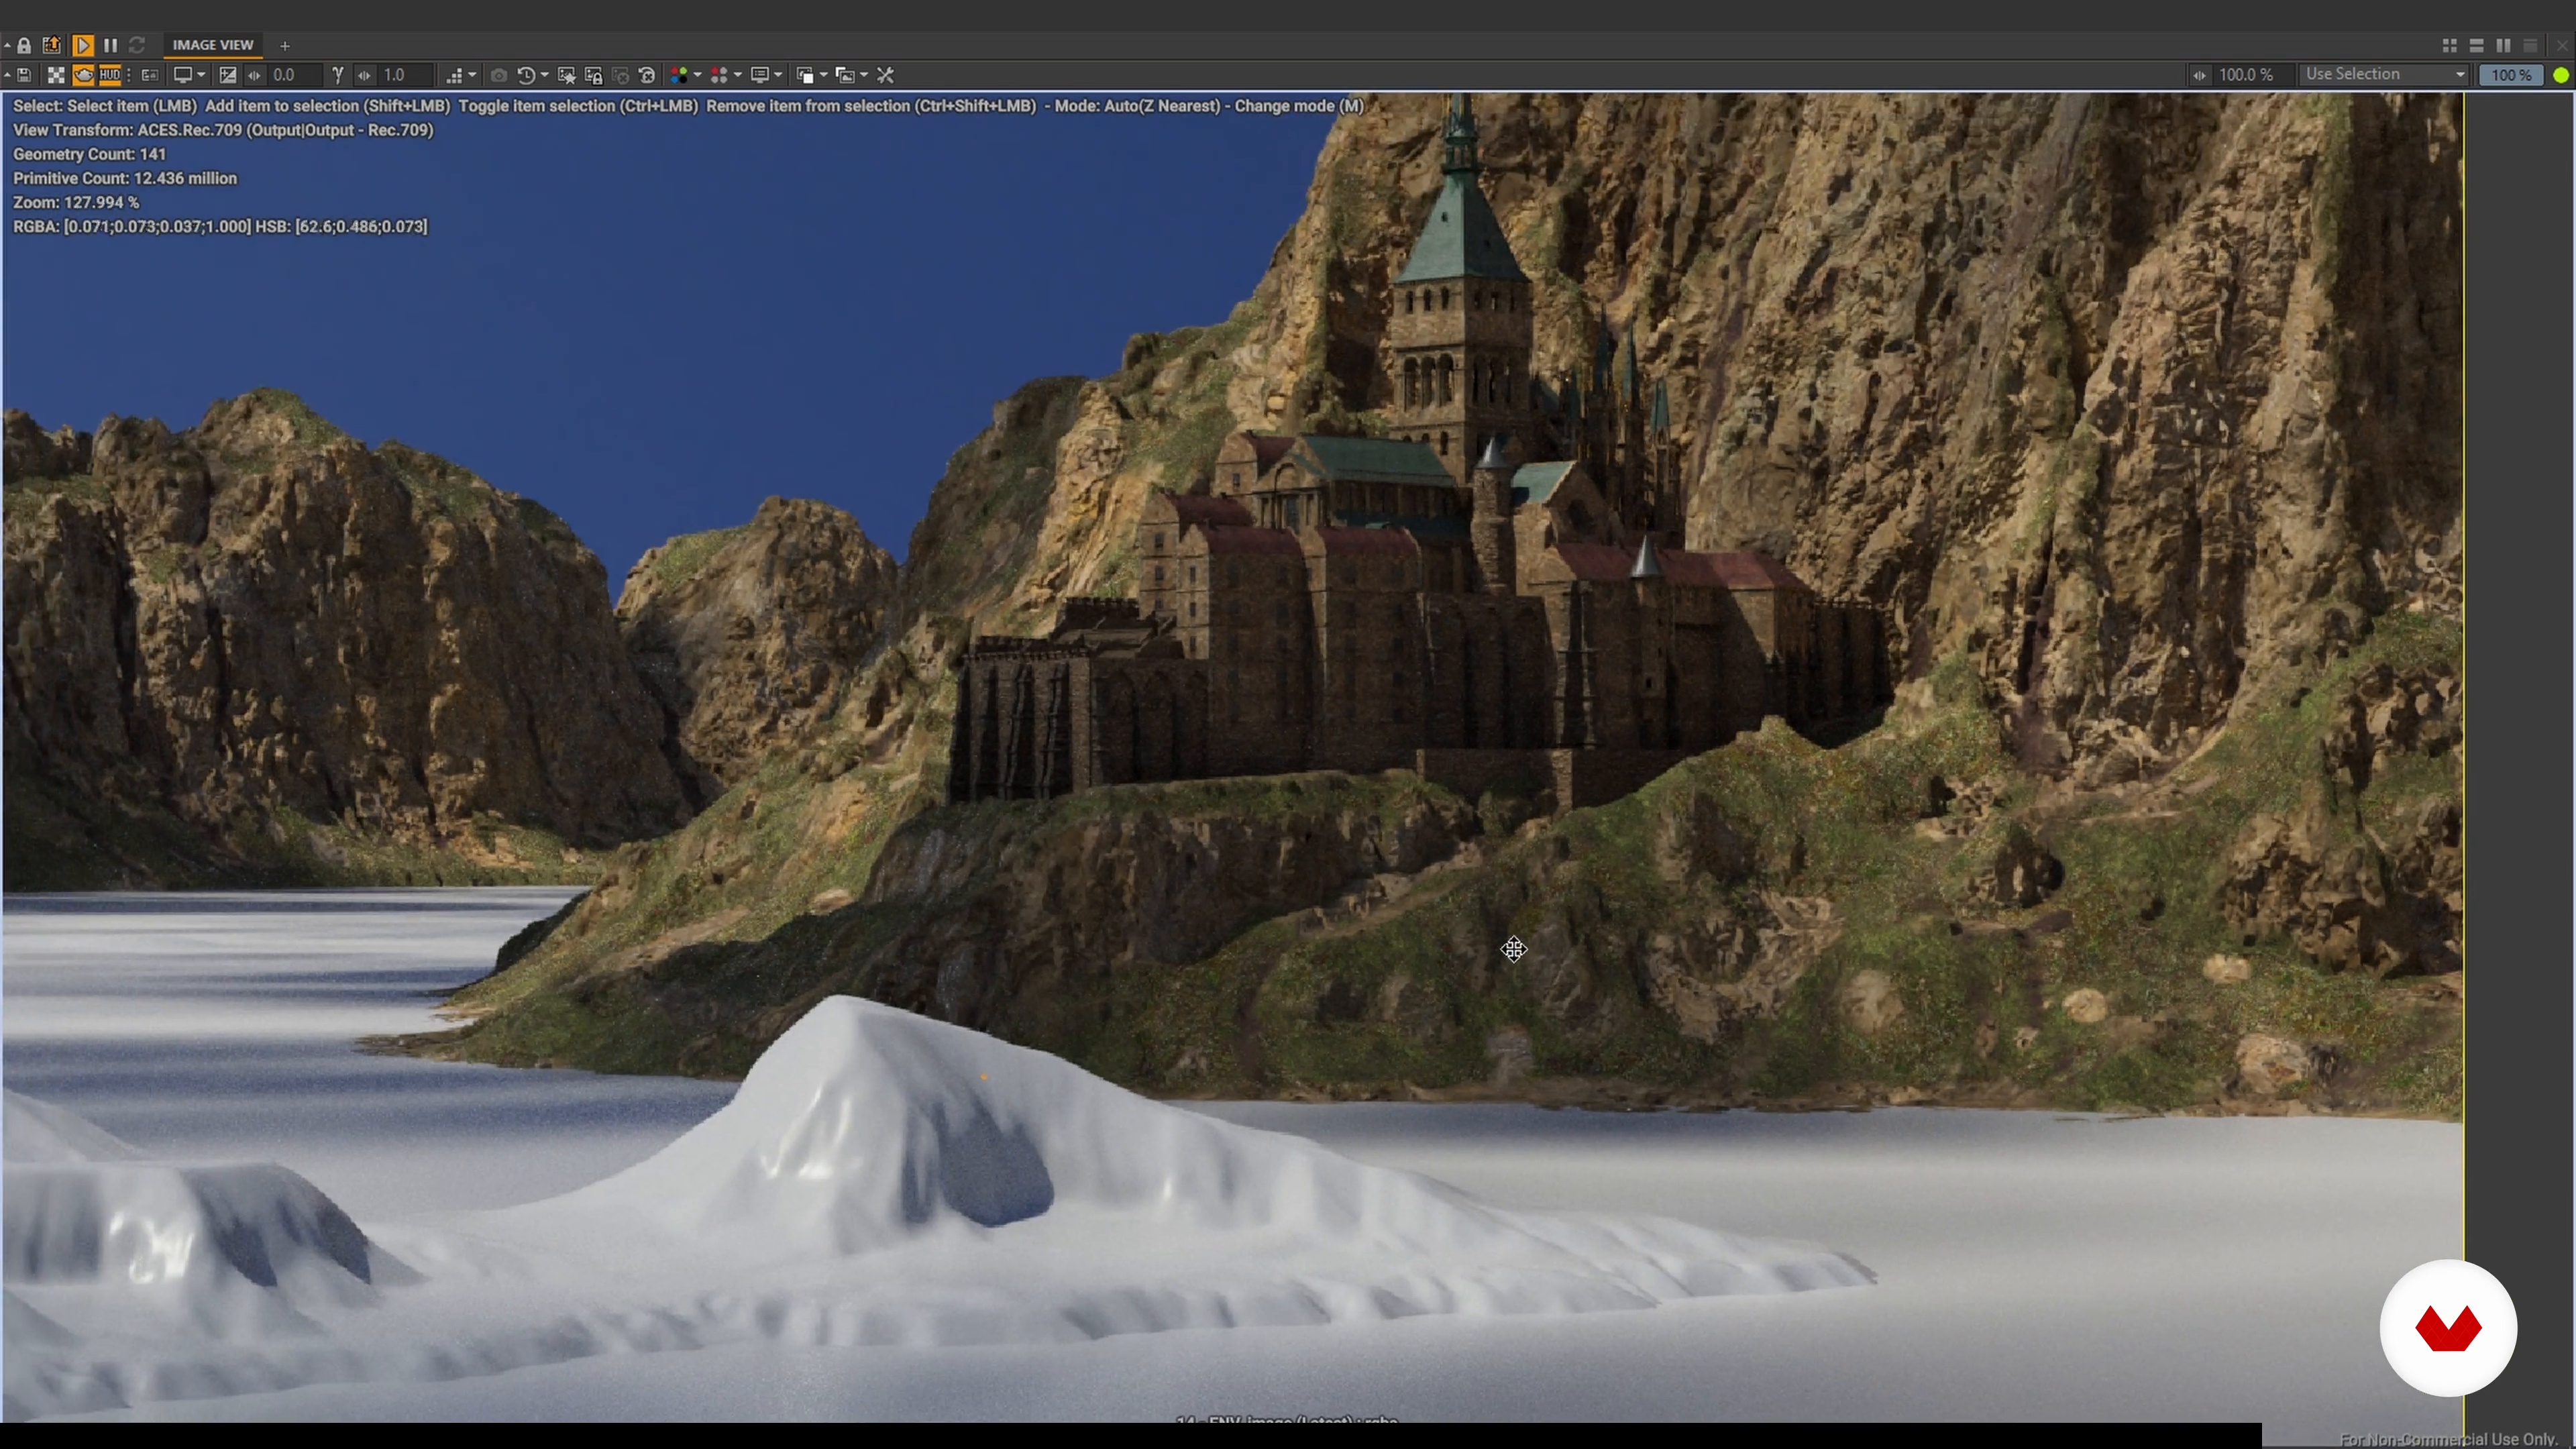Click the remove image icon

coord(620,75)
